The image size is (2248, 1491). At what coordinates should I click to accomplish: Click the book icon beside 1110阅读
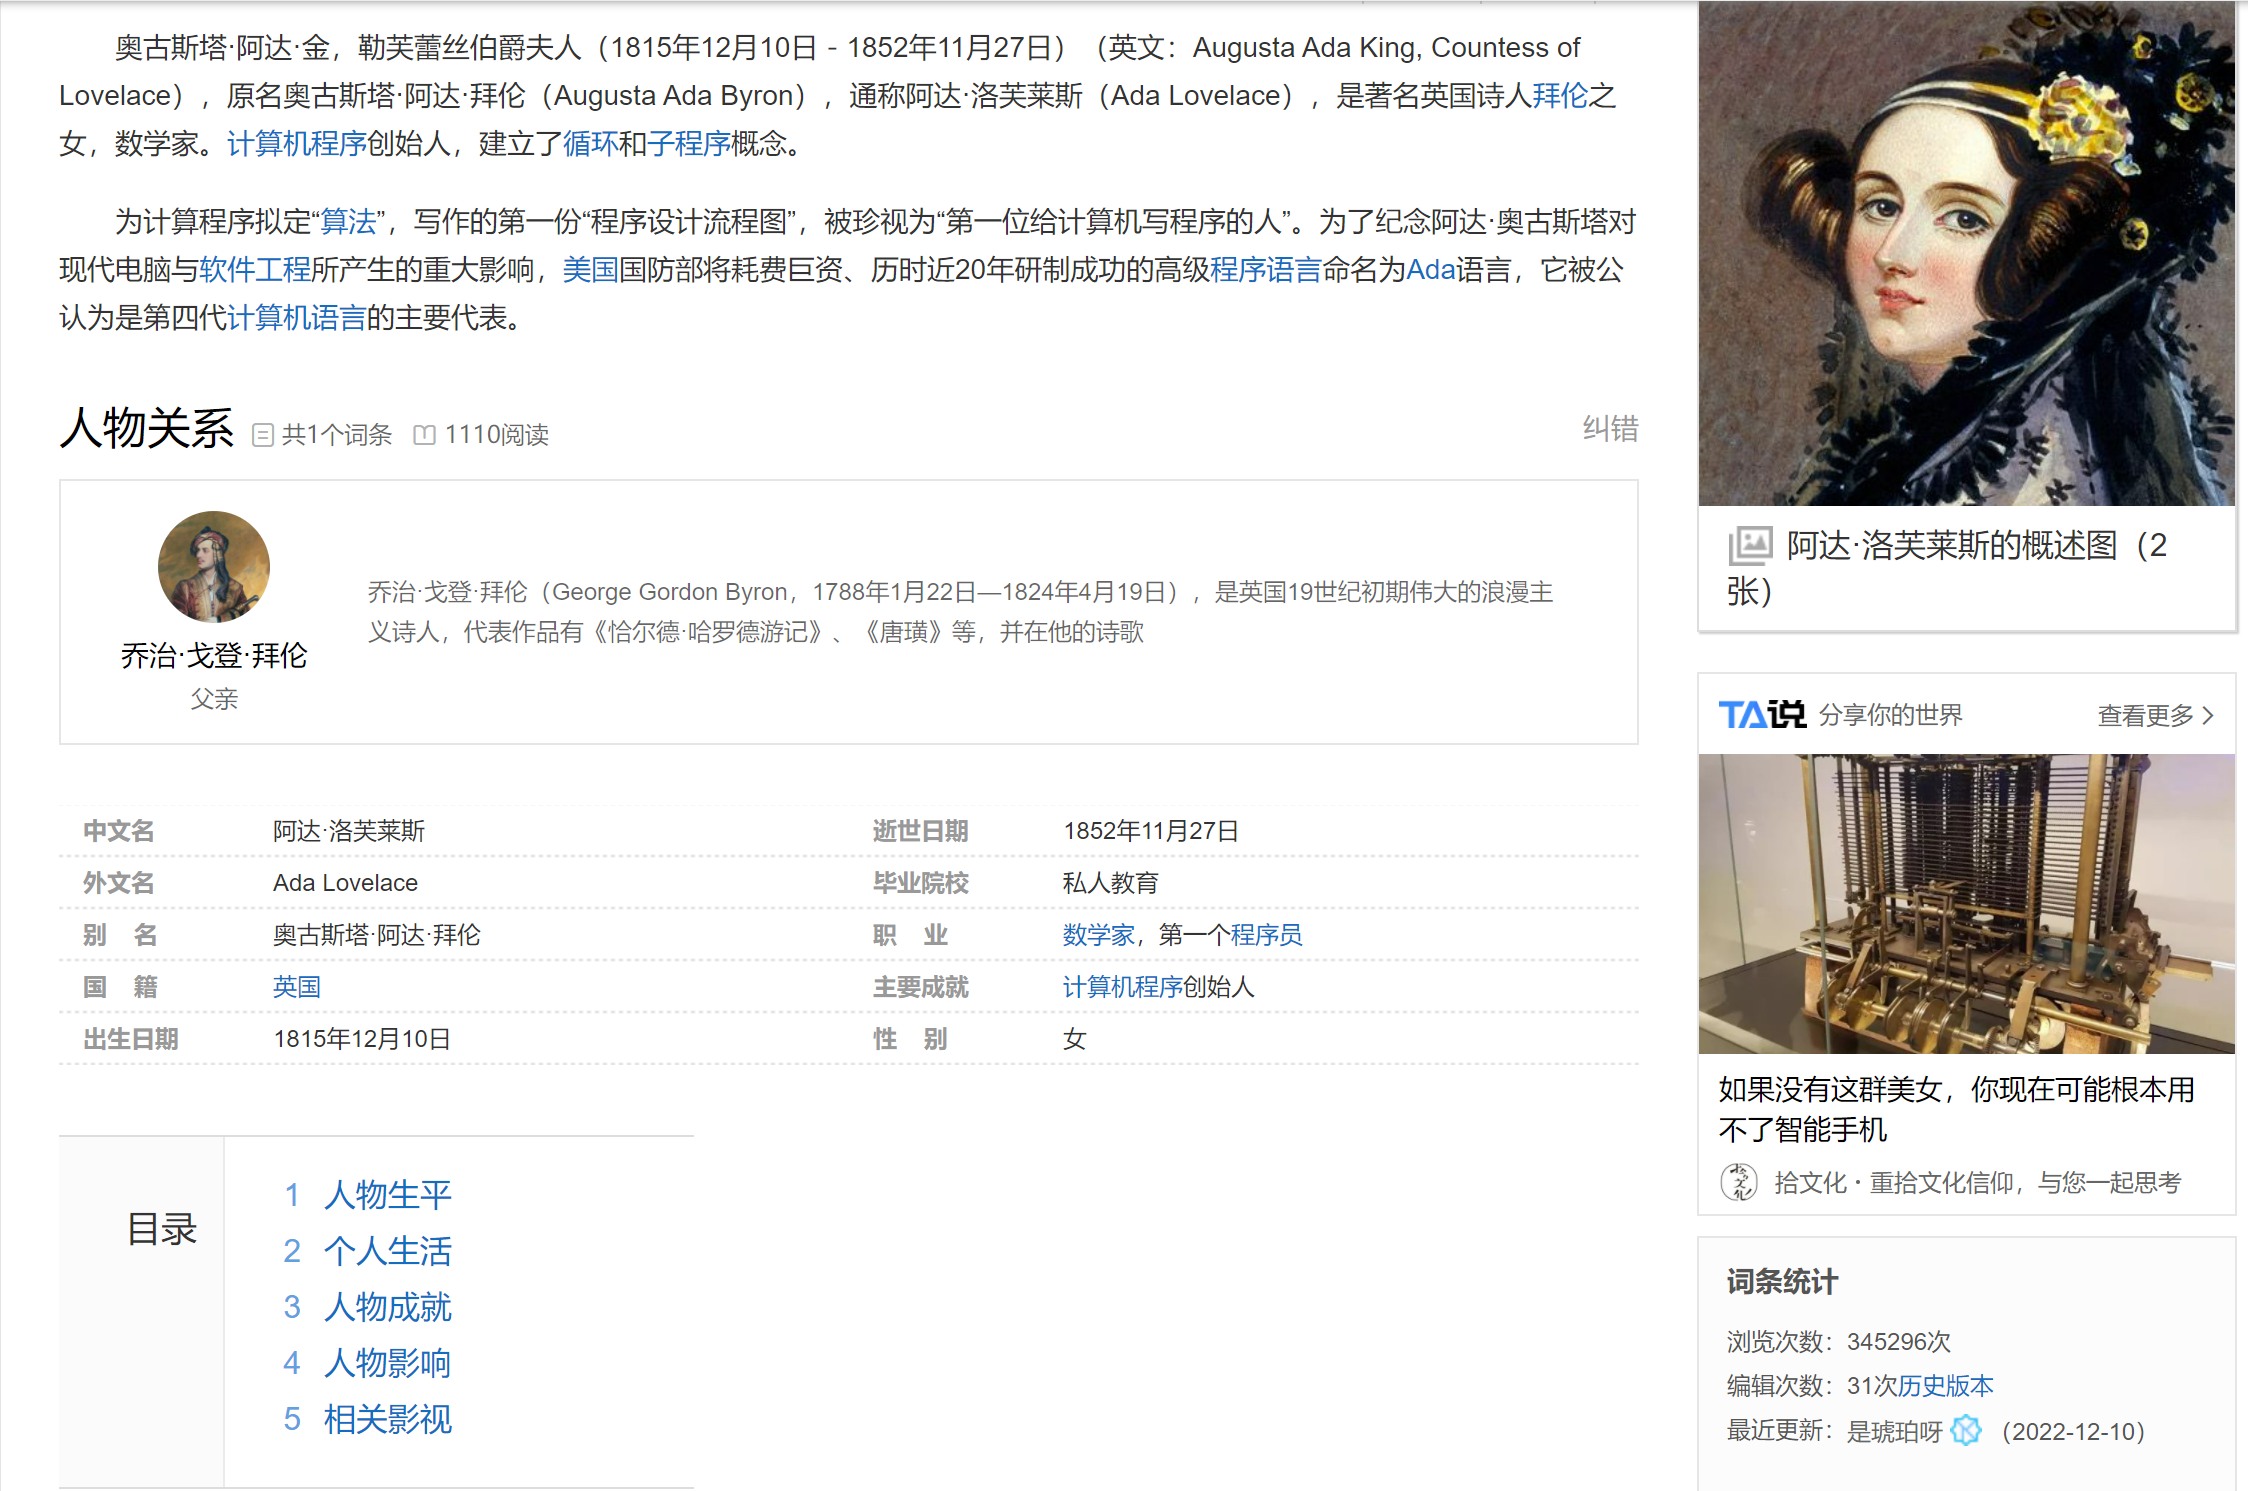pyautogui.click(x=425, y=435)
